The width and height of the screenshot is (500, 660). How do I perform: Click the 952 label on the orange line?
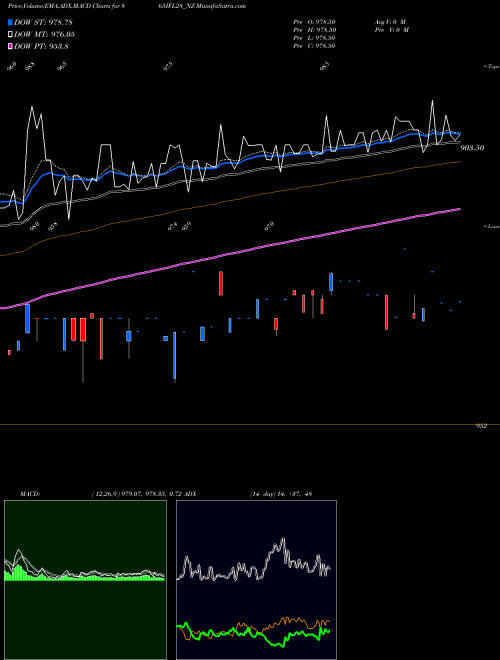[x=481, y=426]
